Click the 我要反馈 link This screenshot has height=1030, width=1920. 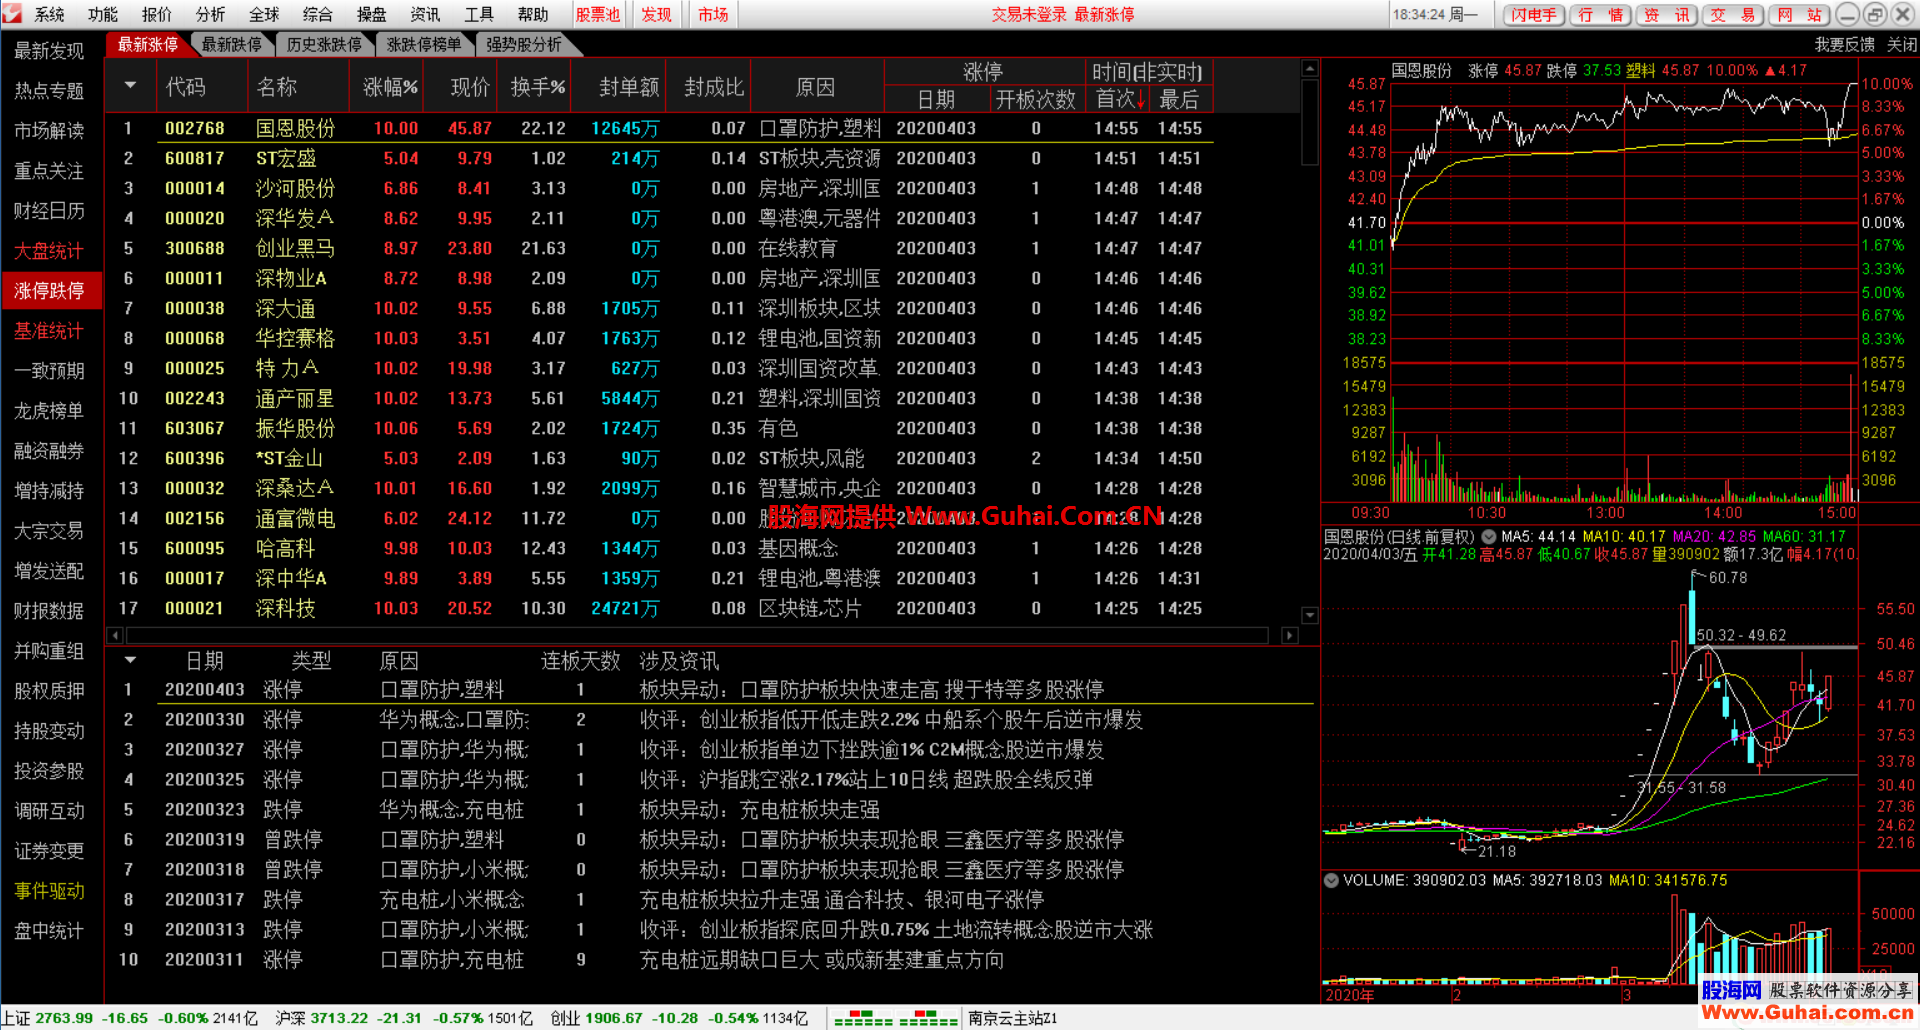[1844, 45]
